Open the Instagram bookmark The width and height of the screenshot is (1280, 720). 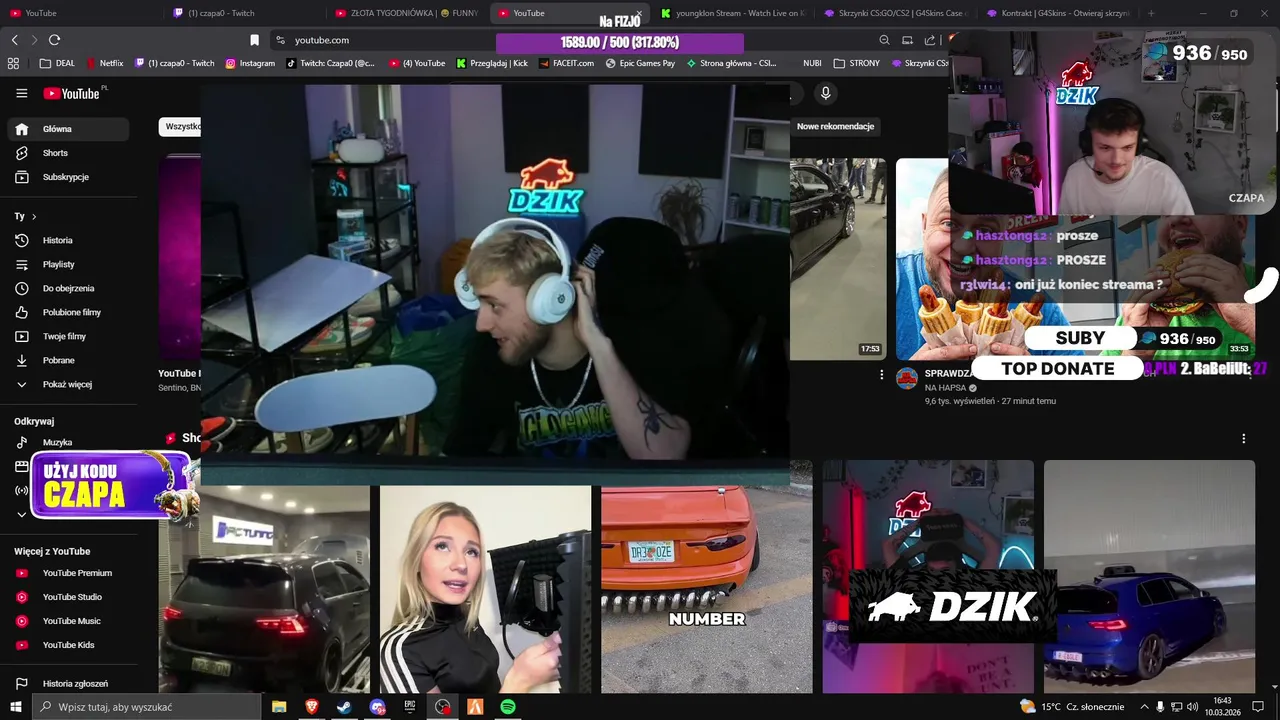tap(250, 63)
